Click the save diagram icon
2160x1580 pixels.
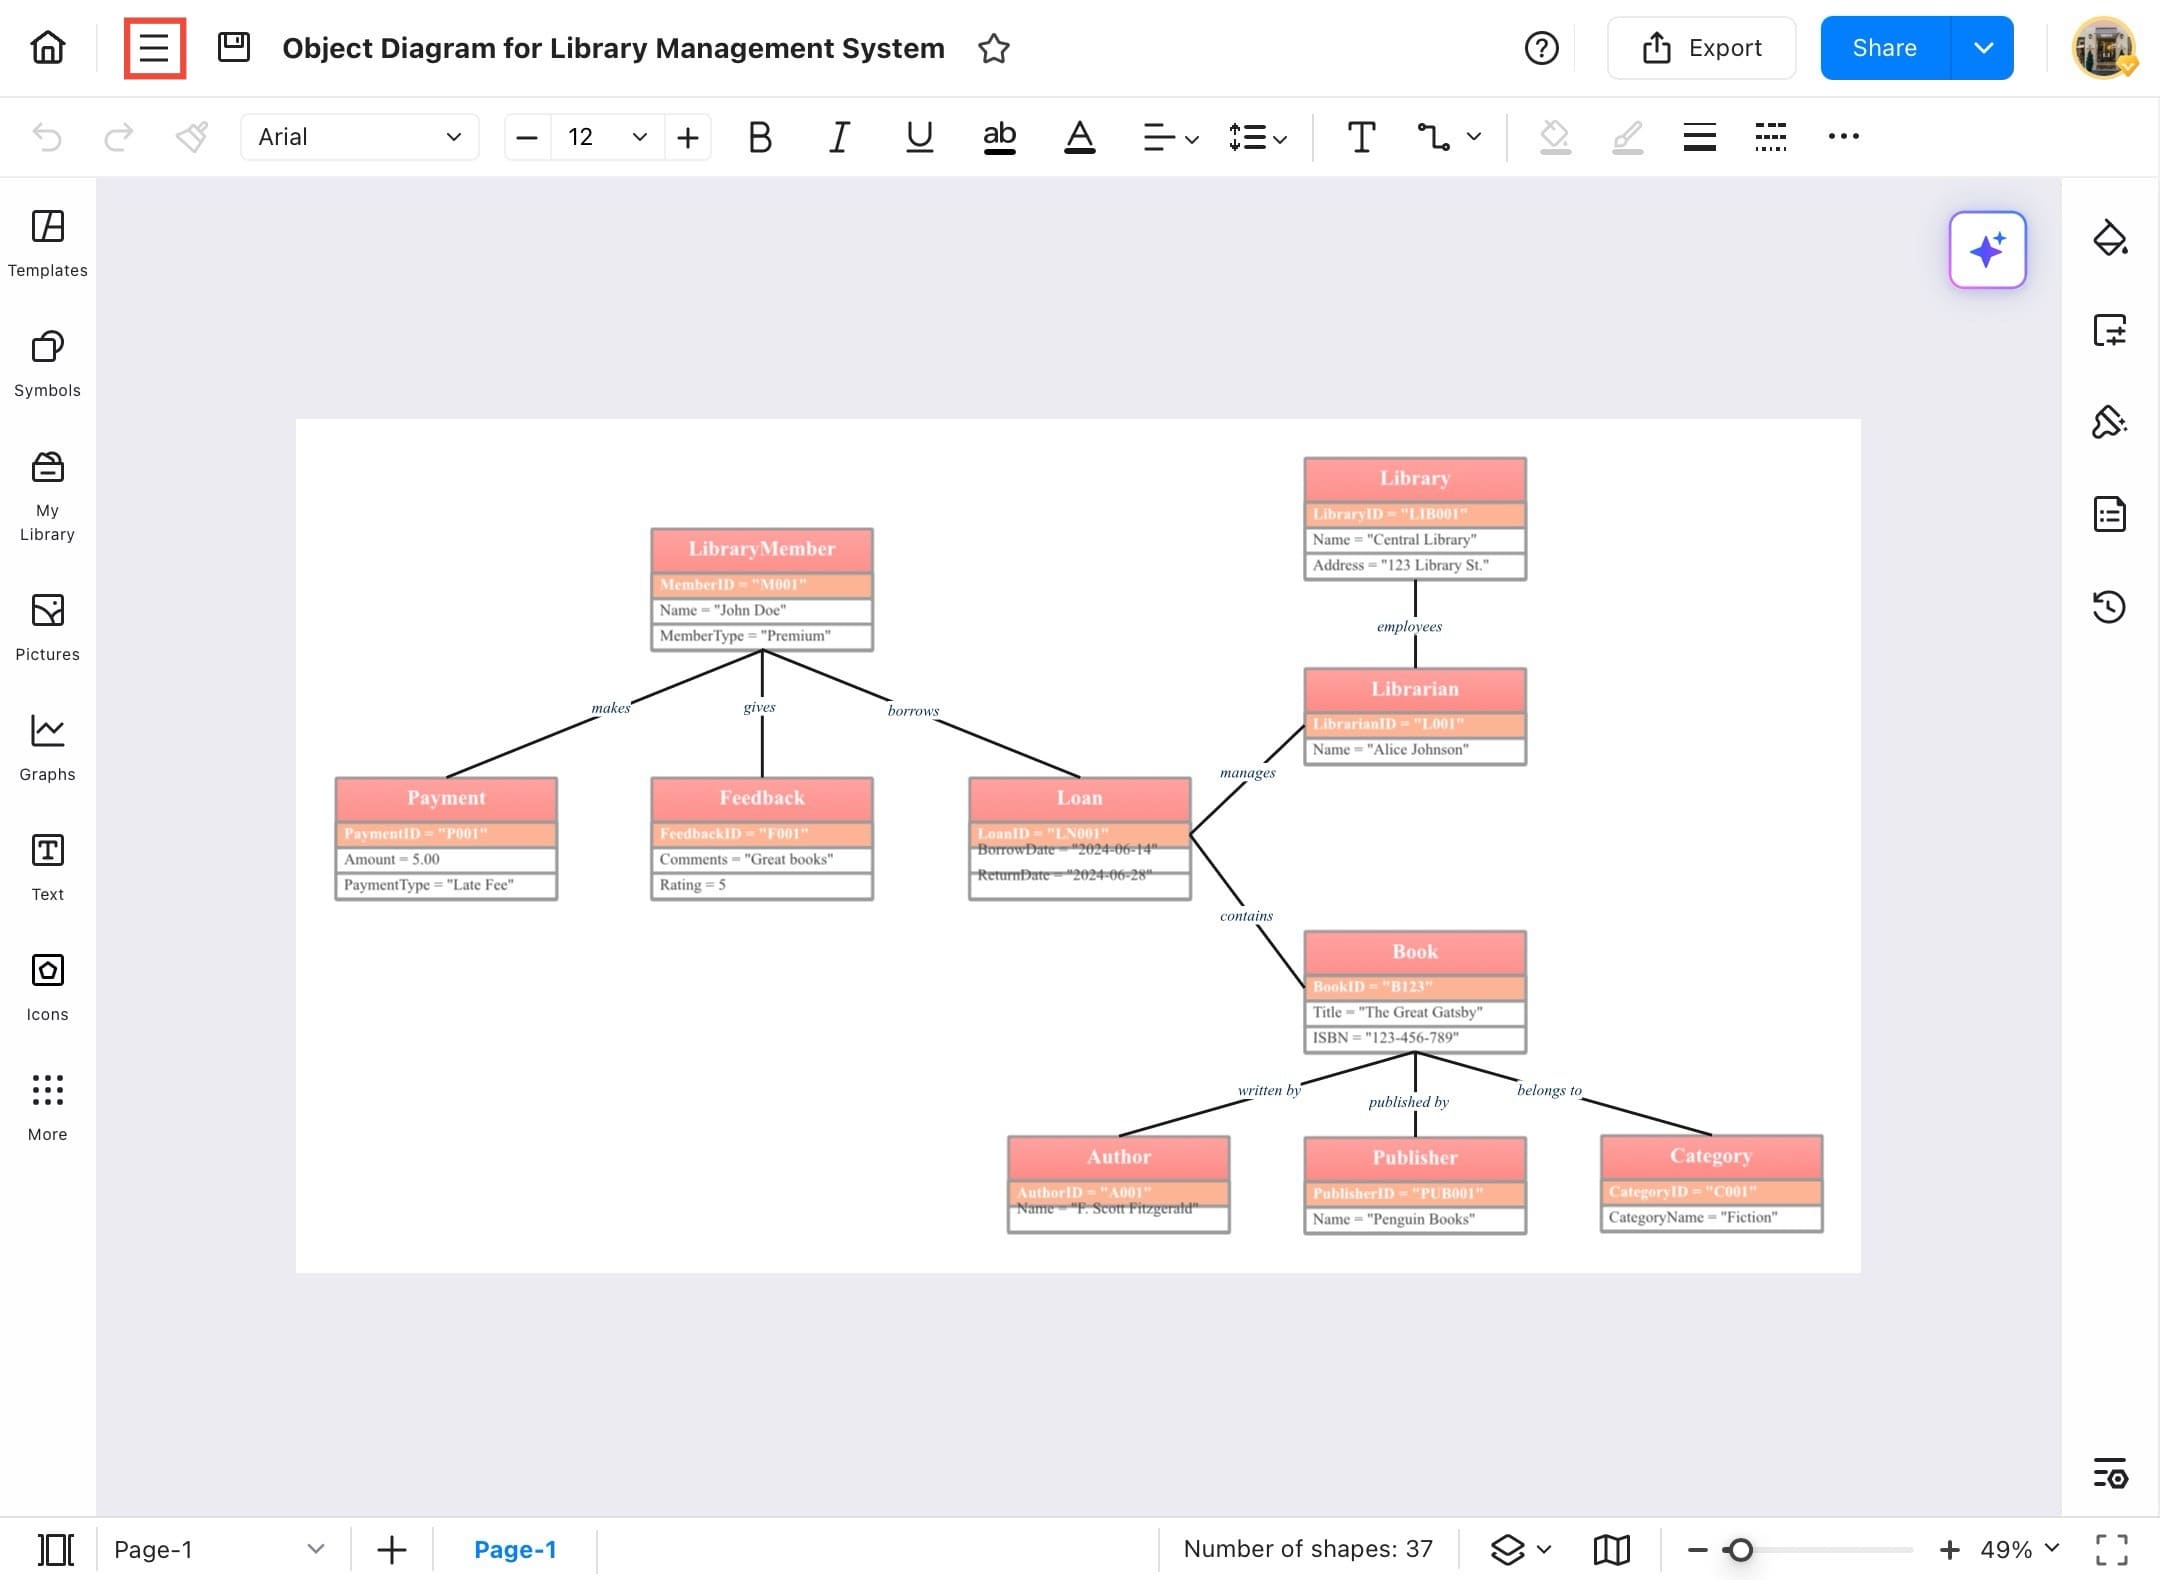tap(233, 47)
